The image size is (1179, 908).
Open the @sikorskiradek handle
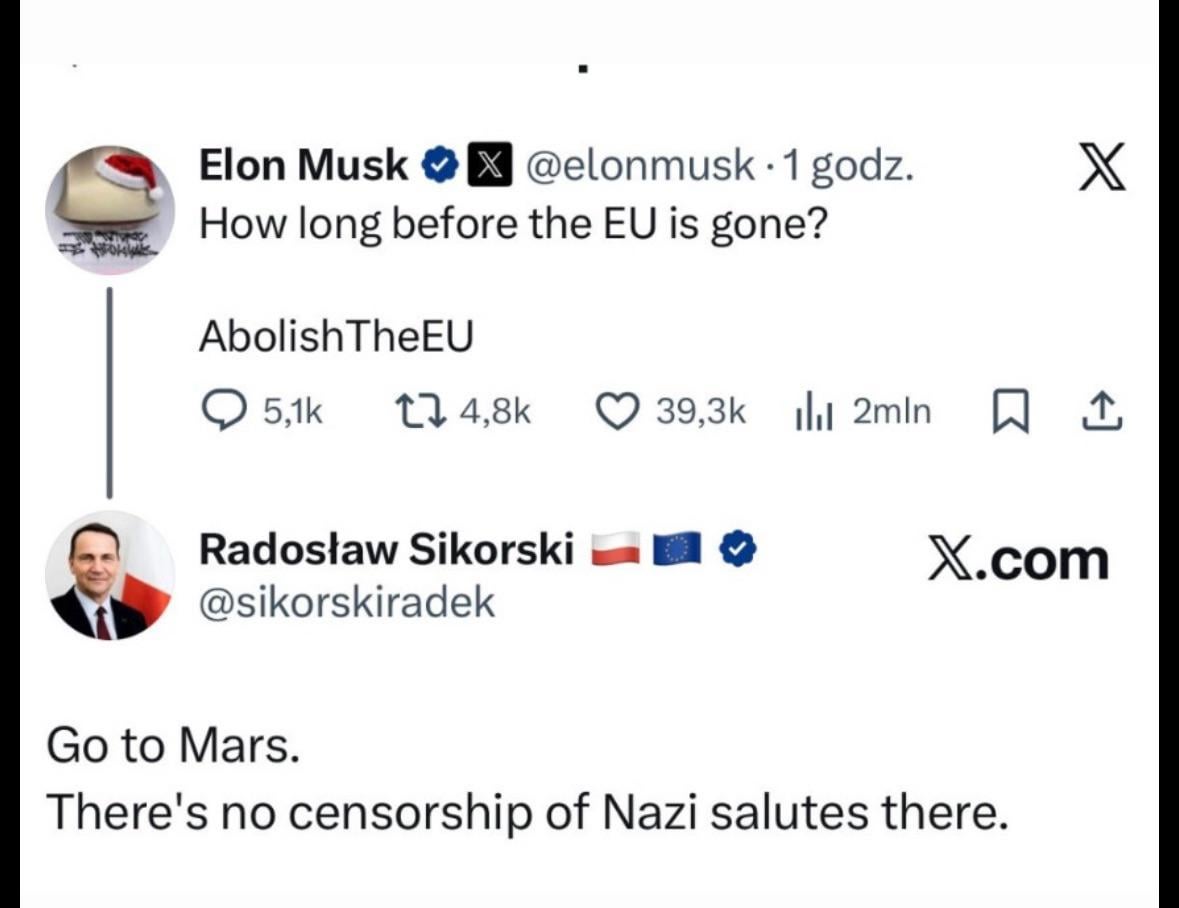tap(347, 602)
